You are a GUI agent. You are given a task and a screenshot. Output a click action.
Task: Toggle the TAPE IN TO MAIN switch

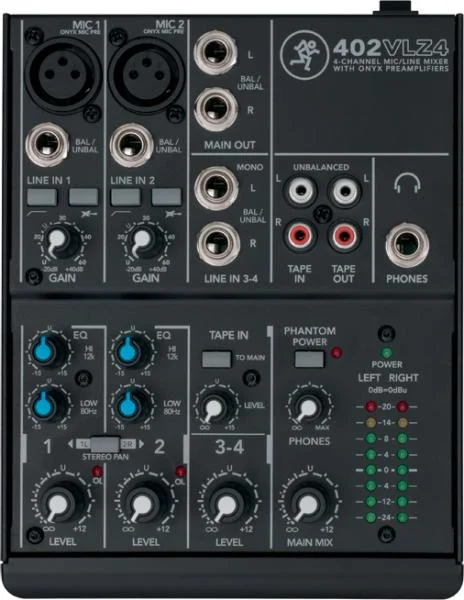[217, 359]
